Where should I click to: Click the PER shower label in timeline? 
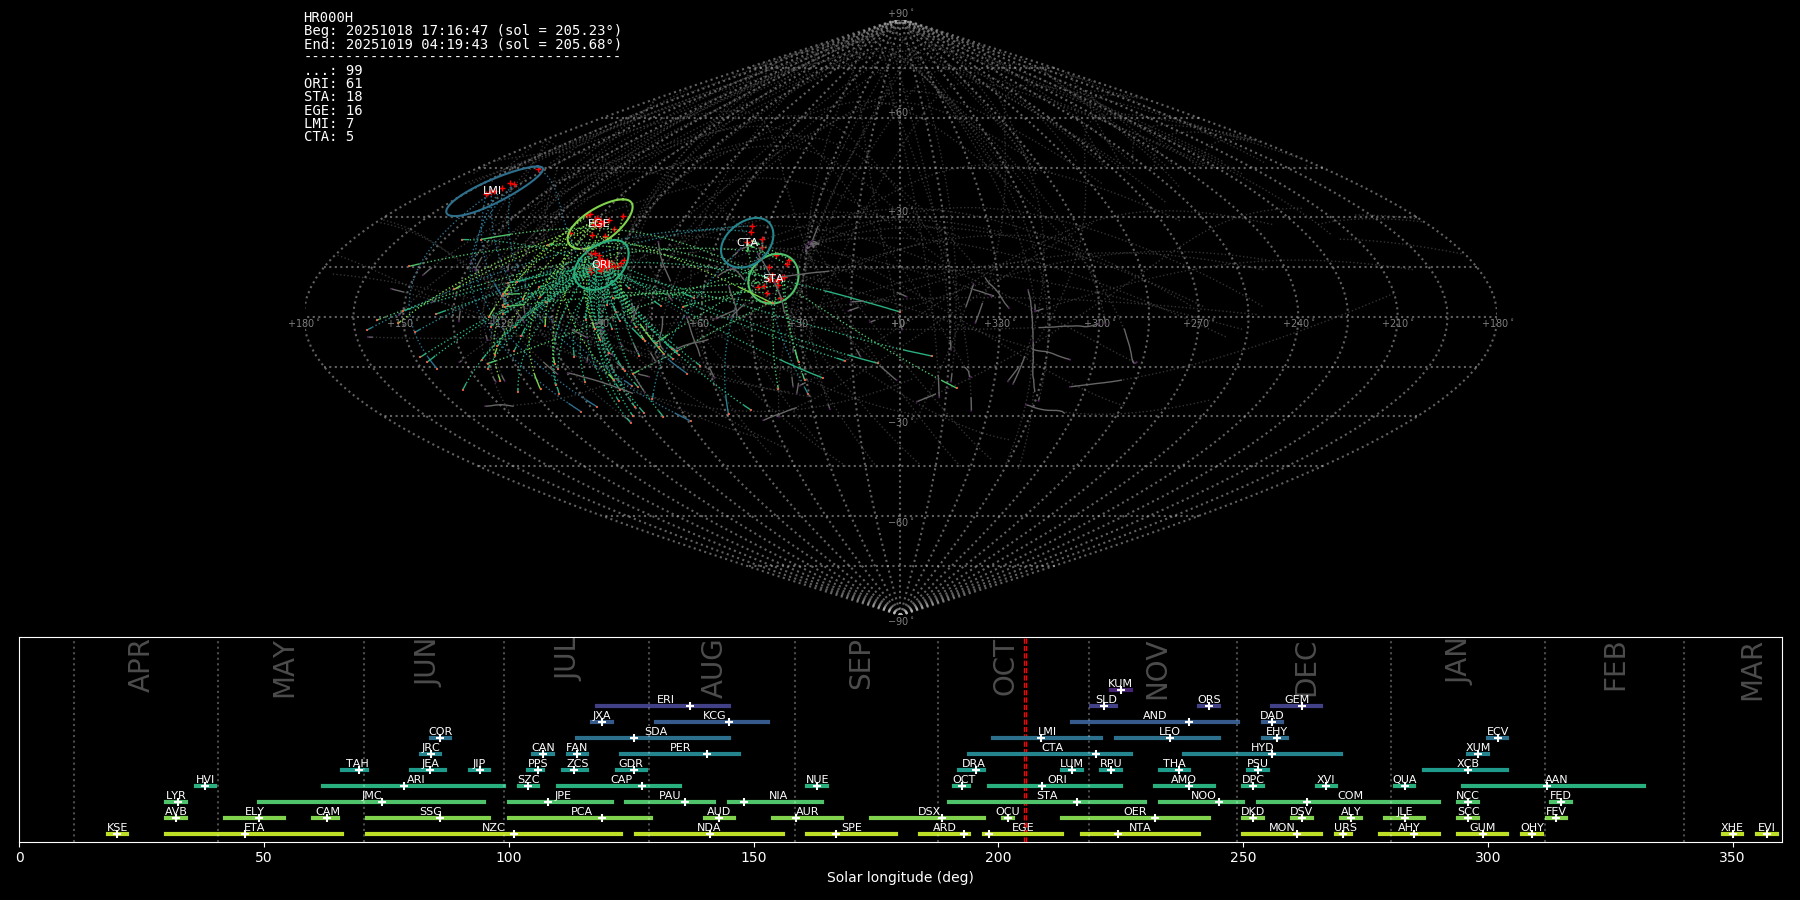(x=680, y=748)
